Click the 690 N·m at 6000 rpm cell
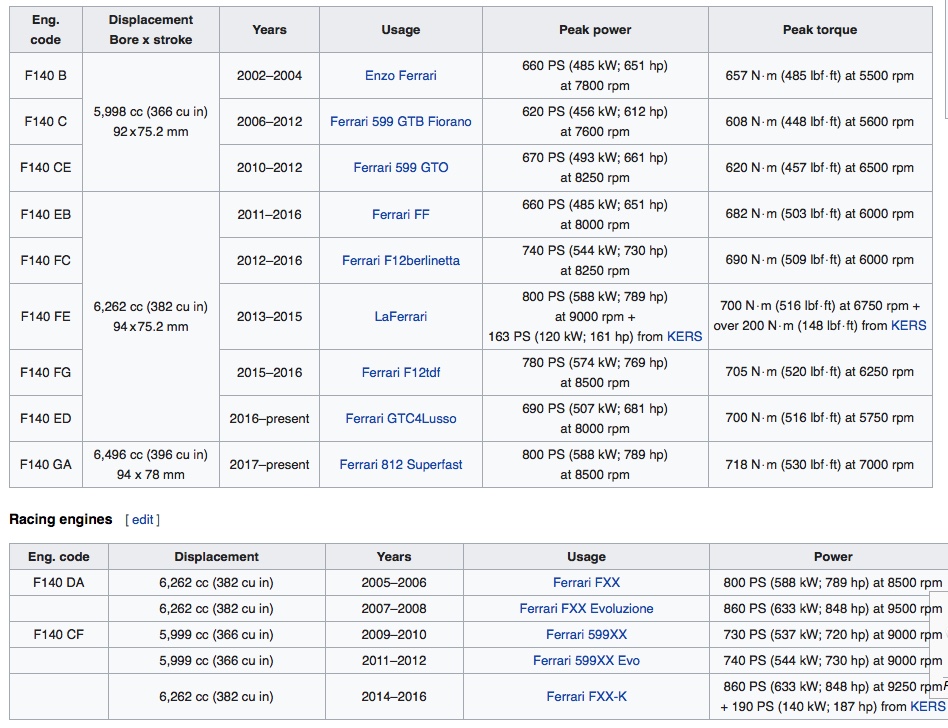 [820, 261]
